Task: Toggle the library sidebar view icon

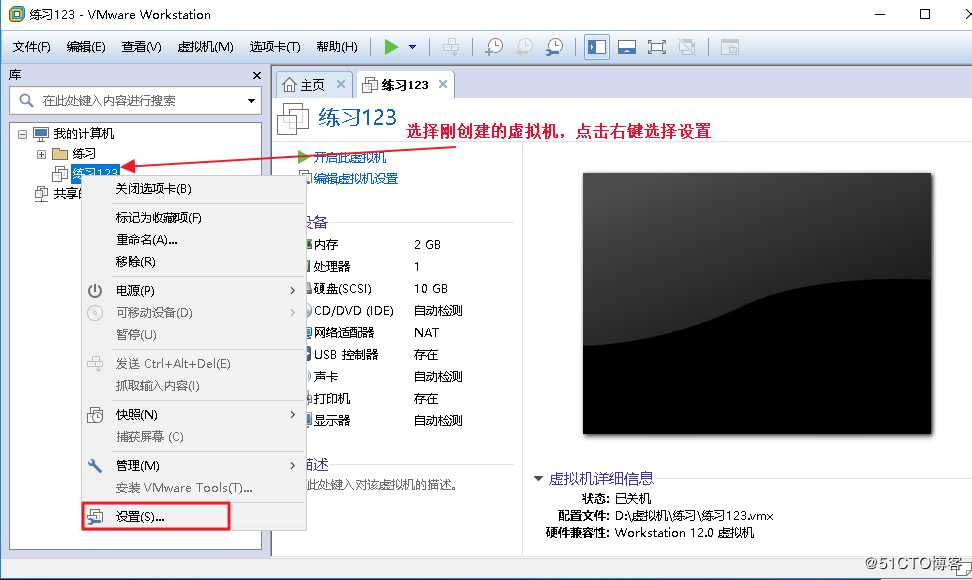Action: [x=596, y=47]
